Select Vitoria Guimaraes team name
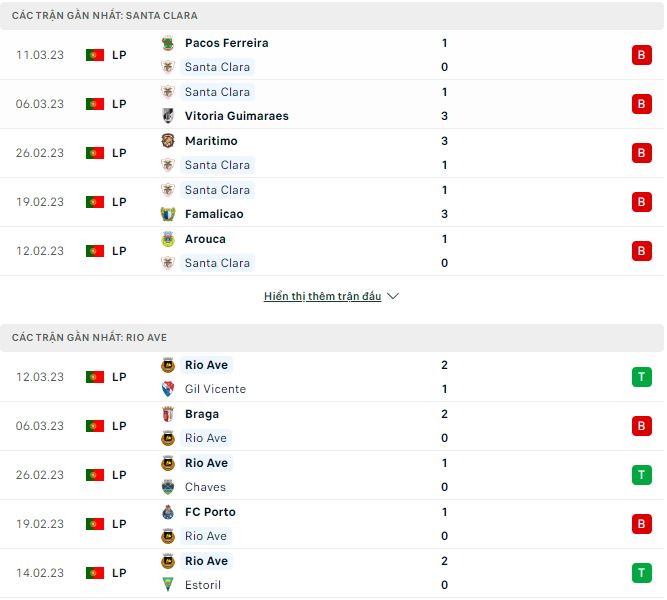The width and height of the screenshot is (667, 600). [236, 116]
